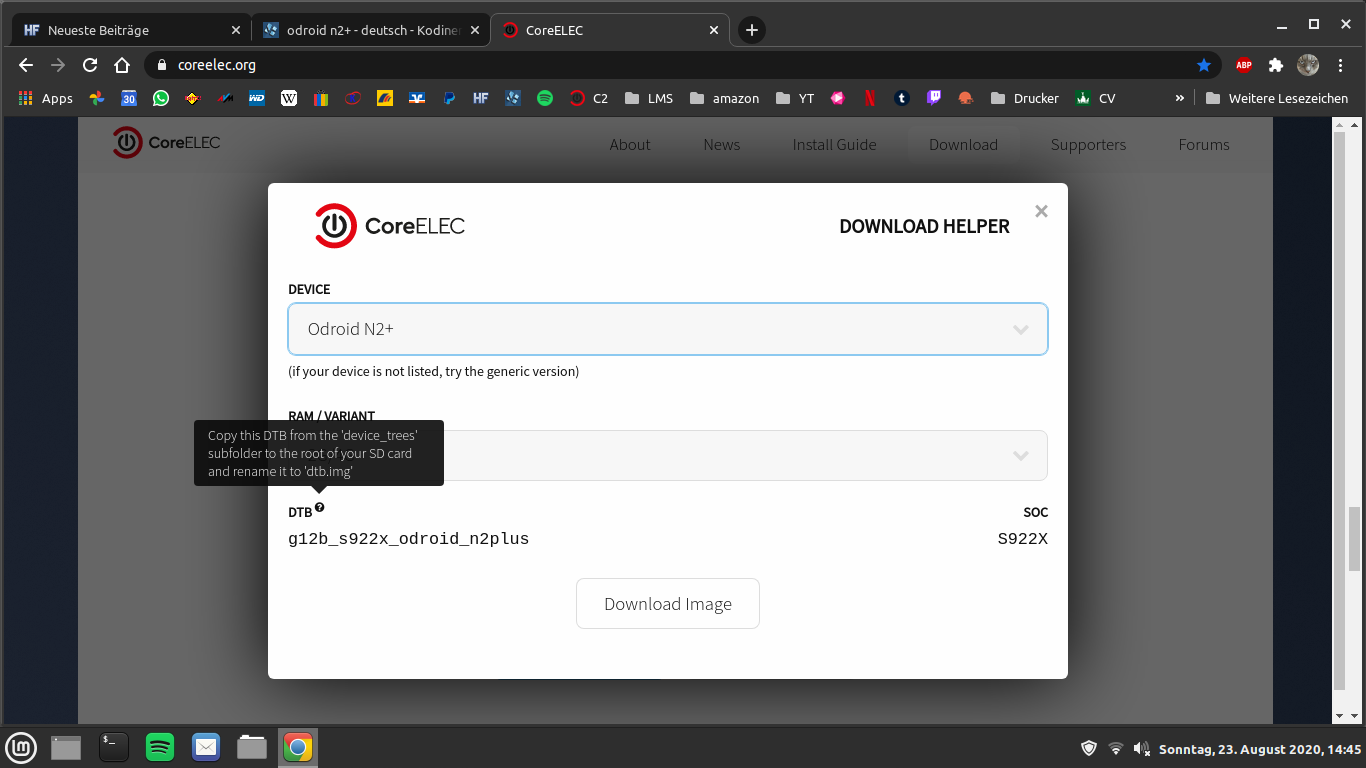
Task: Expand the RAM / Variant dropdown
Action: tap(668, 455)
